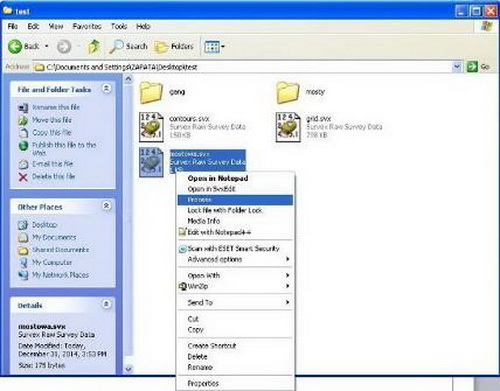Open the File menu
The image size is (500, 391).
[13, 26]
